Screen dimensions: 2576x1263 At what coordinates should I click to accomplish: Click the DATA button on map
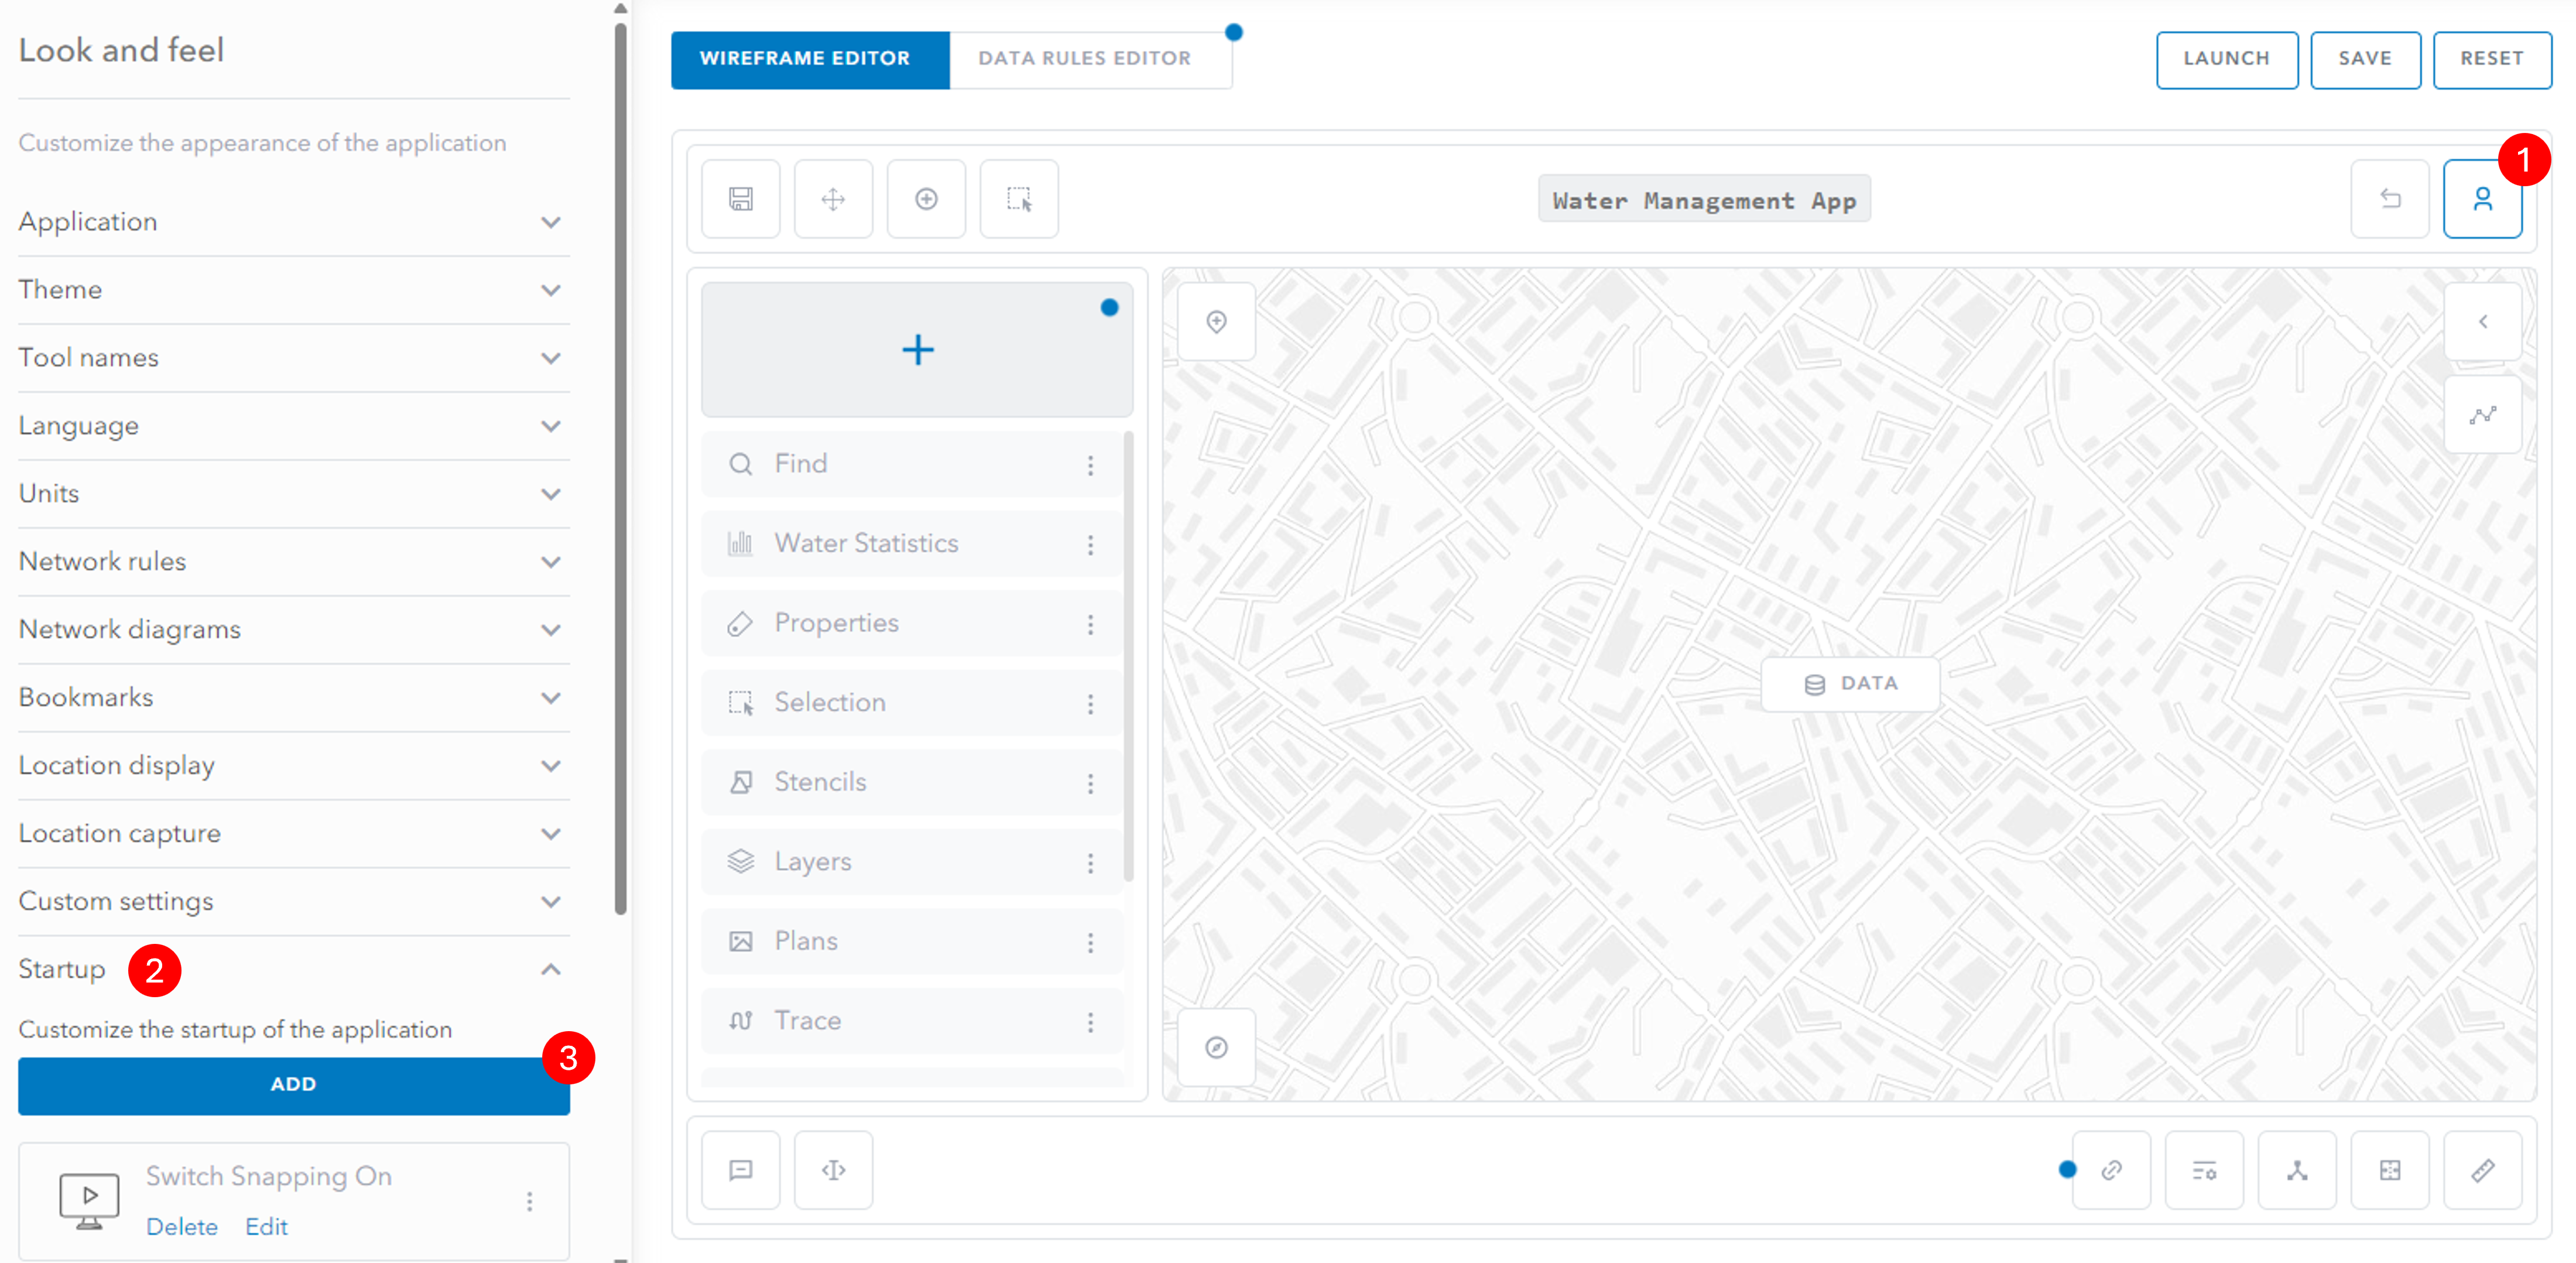pos(1850,684)
